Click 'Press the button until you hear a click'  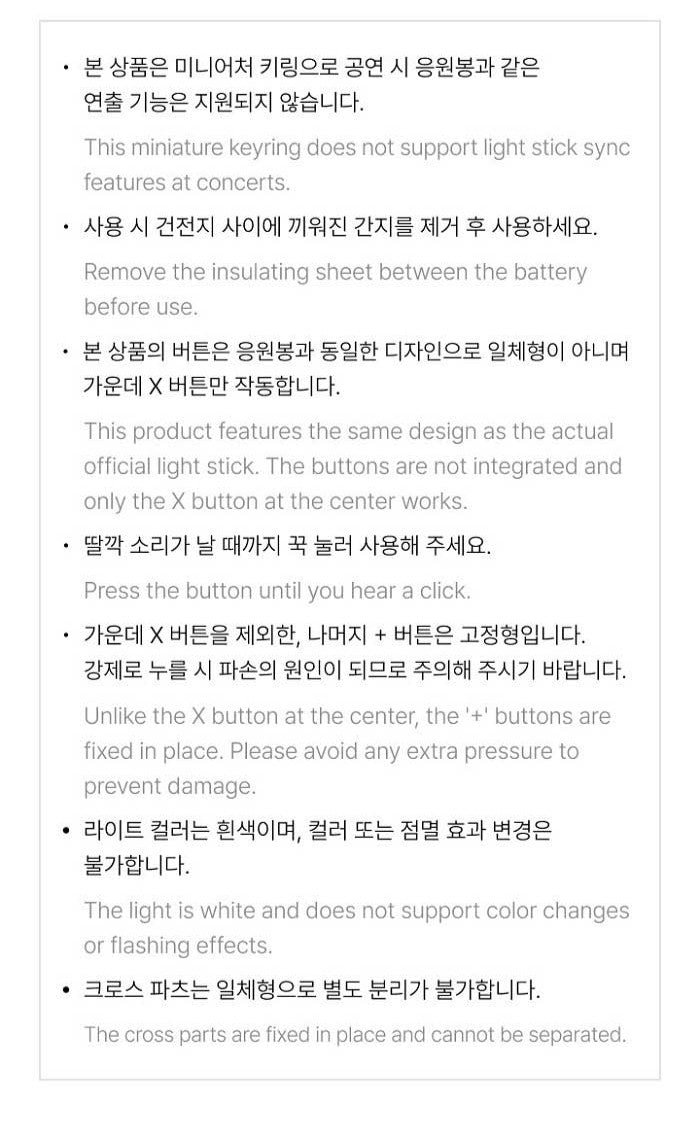[277, 591]
